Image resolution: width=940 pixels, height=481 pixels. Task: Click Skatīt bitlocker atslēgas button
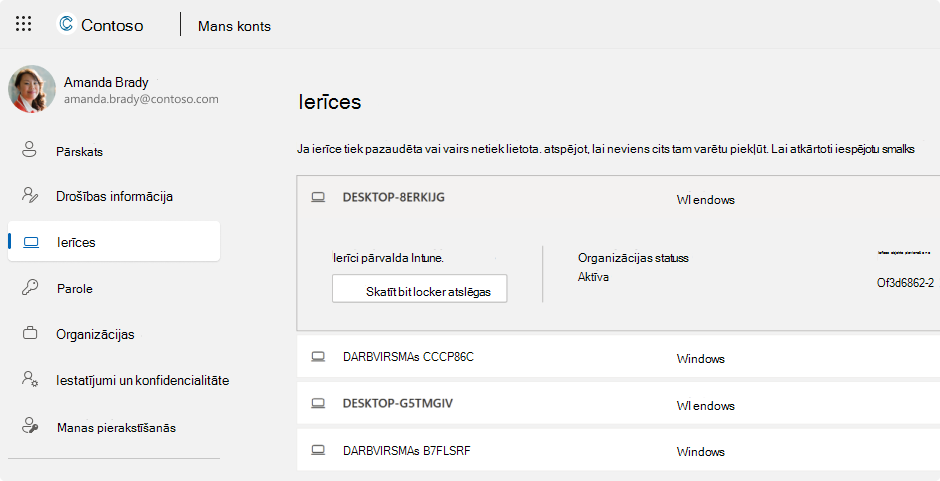pos(420,288)
